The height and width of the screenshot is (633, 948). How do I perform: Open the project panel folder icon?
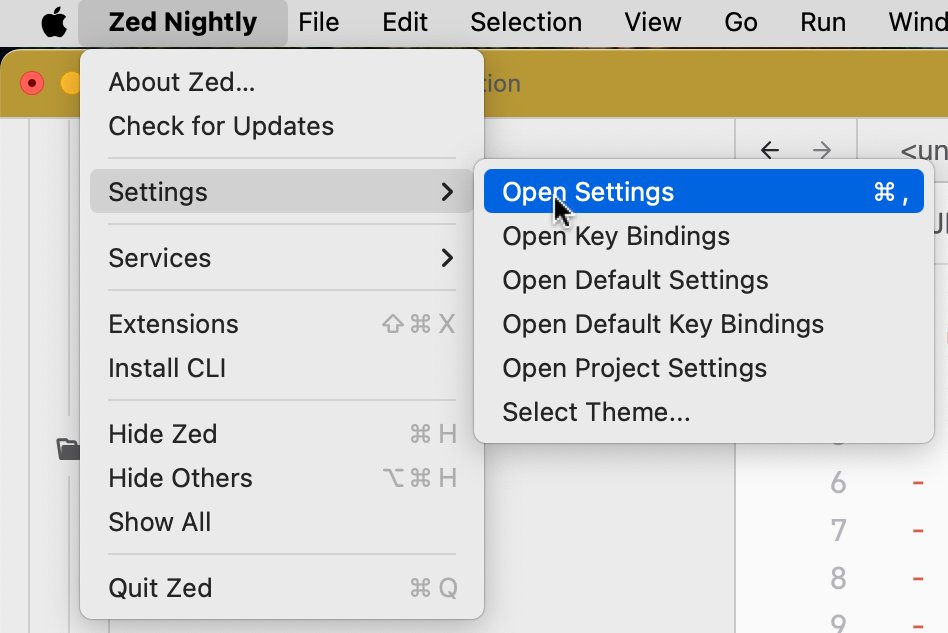68,449
